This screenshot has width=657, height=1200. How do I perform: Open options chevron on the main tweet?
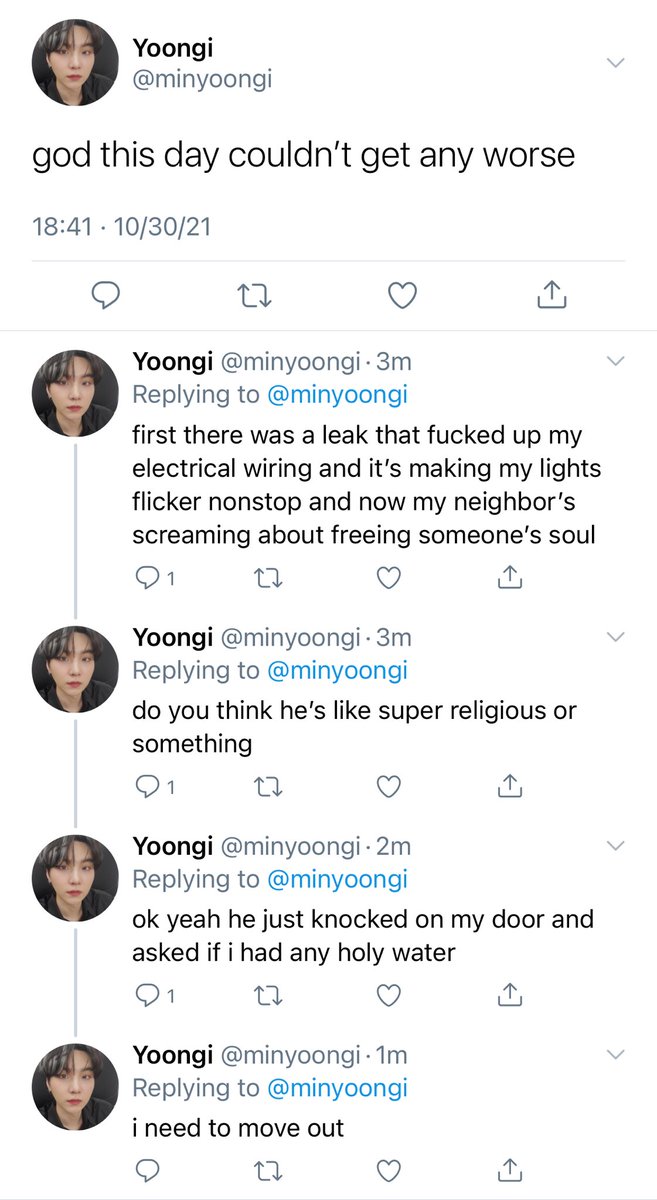click(616, 62)
